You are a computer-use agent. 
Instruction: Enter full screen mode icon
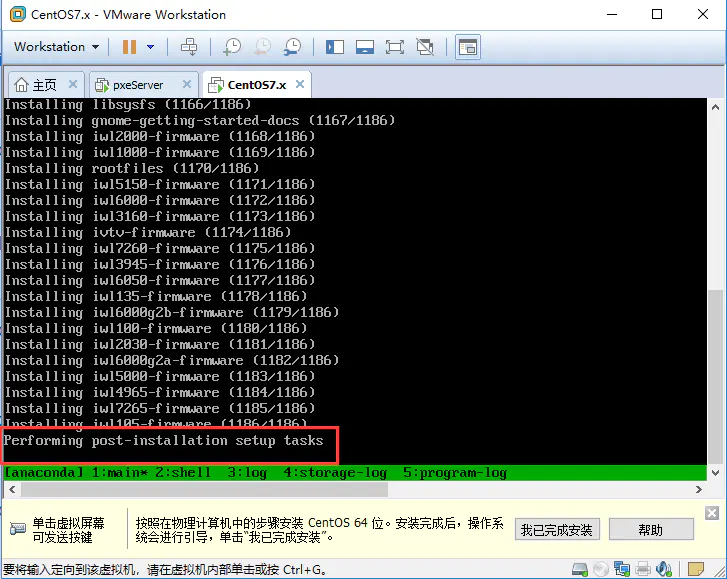coord(395,47)
